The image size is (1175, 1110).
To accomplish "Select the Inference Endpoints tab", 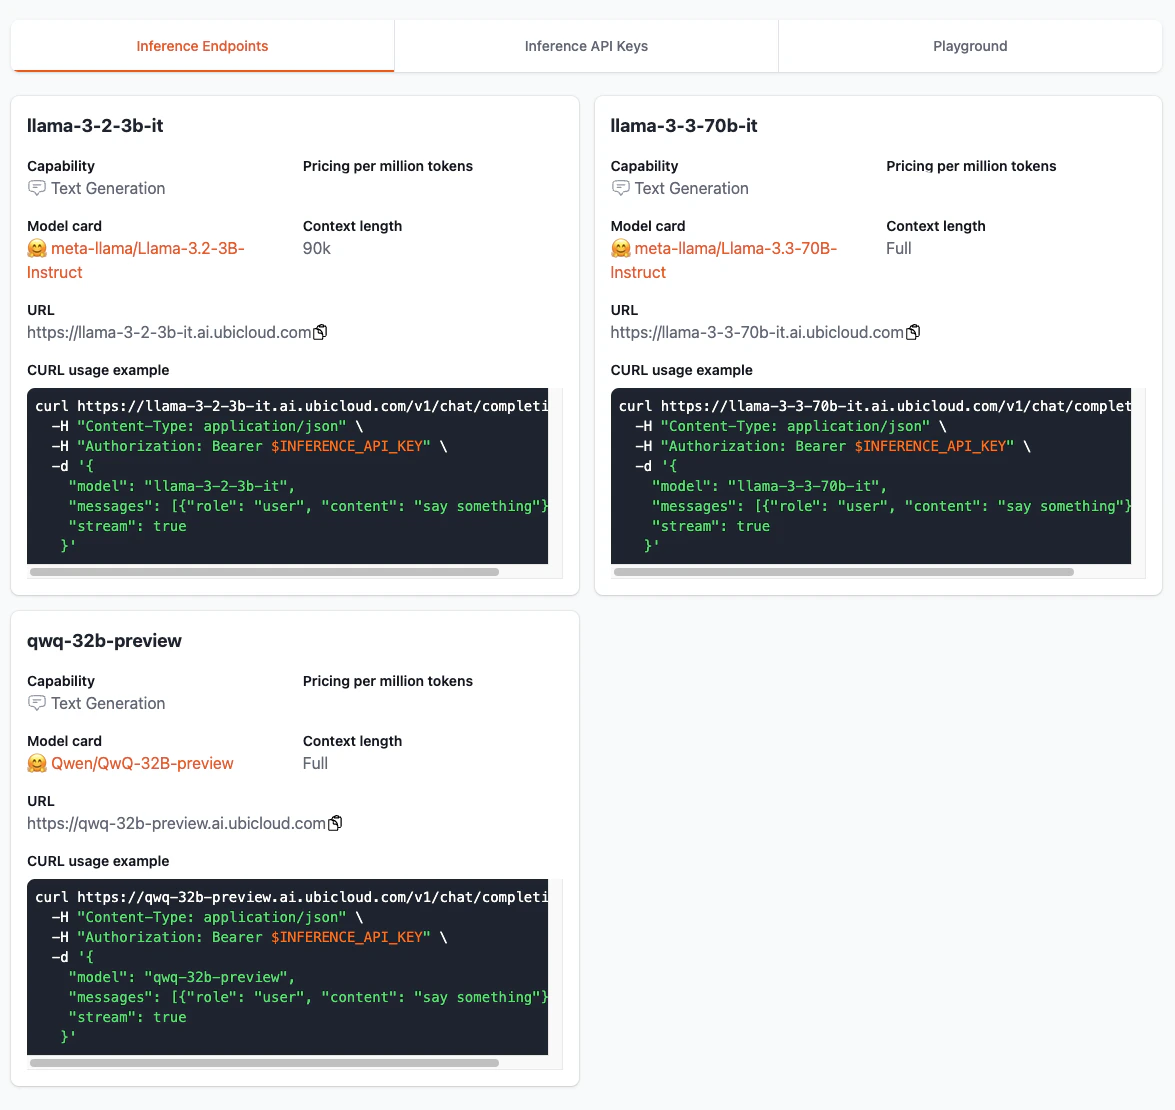I will point(202,45).
